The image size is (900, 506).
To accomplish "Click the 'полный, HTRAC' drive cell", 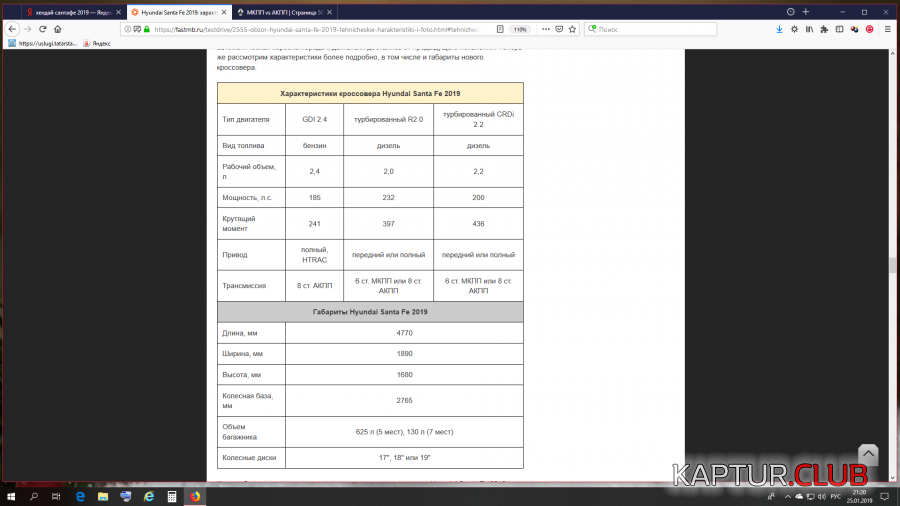I will 315,255.
